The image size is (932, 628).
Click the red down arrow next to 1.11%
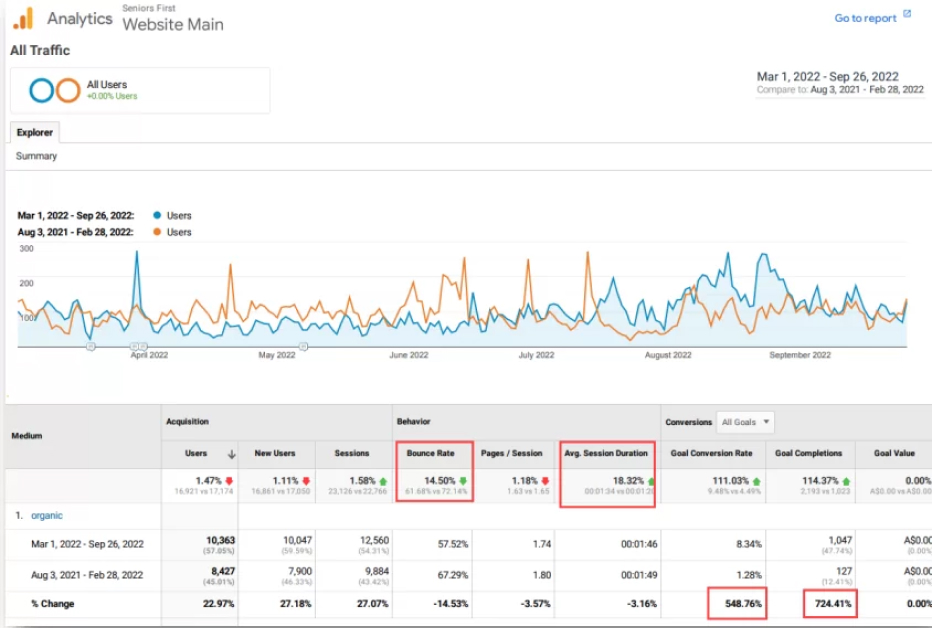[306, 481]
